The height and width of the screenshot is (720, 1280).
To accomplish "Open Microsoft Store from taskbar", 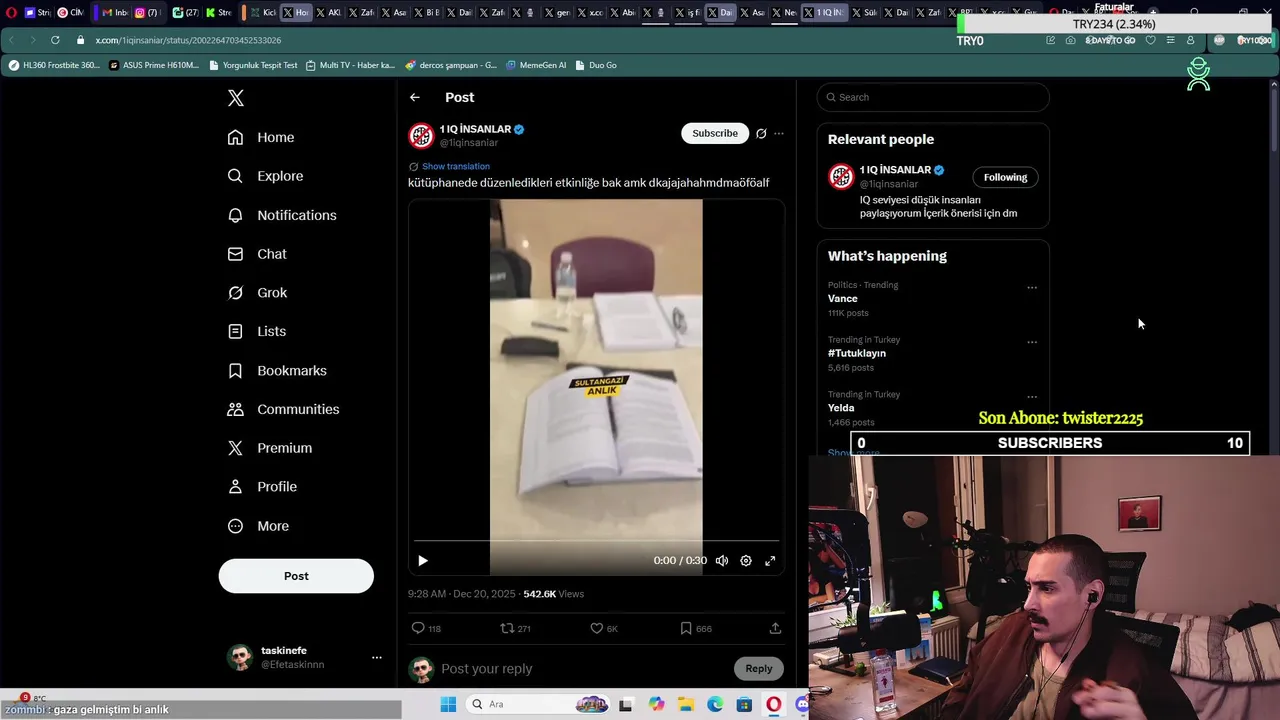I will pyautogui.click(x=744, y=704).
